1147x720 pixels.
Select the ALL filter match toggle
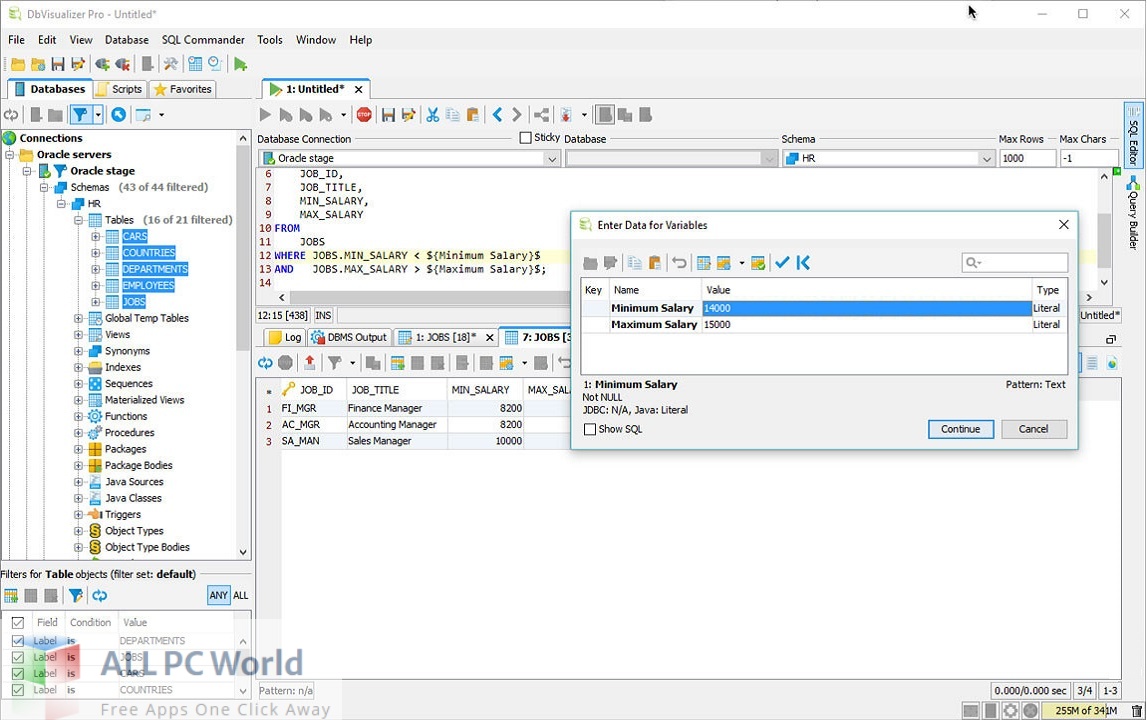click(x=241, y=596)
